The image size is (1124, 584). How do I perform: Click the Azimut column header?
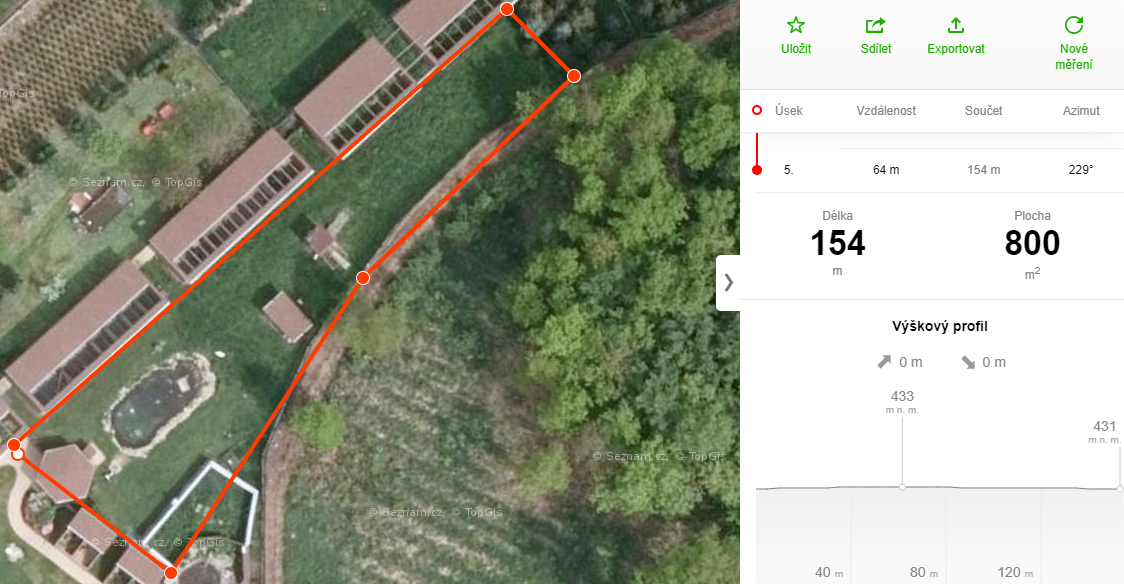(x=1081, y=110)
